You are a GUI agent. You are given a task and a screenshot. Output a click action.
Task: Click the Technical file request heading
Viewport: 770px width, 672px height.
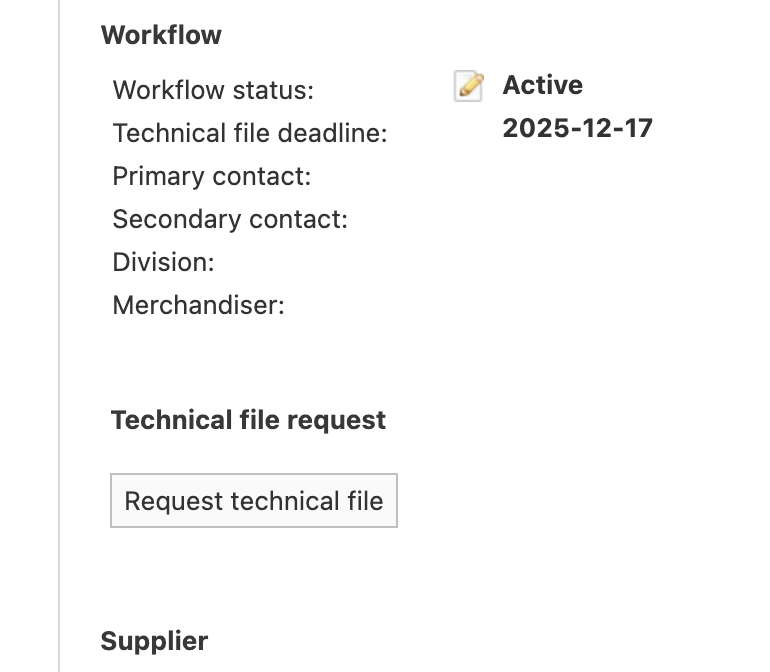[248, 420]
